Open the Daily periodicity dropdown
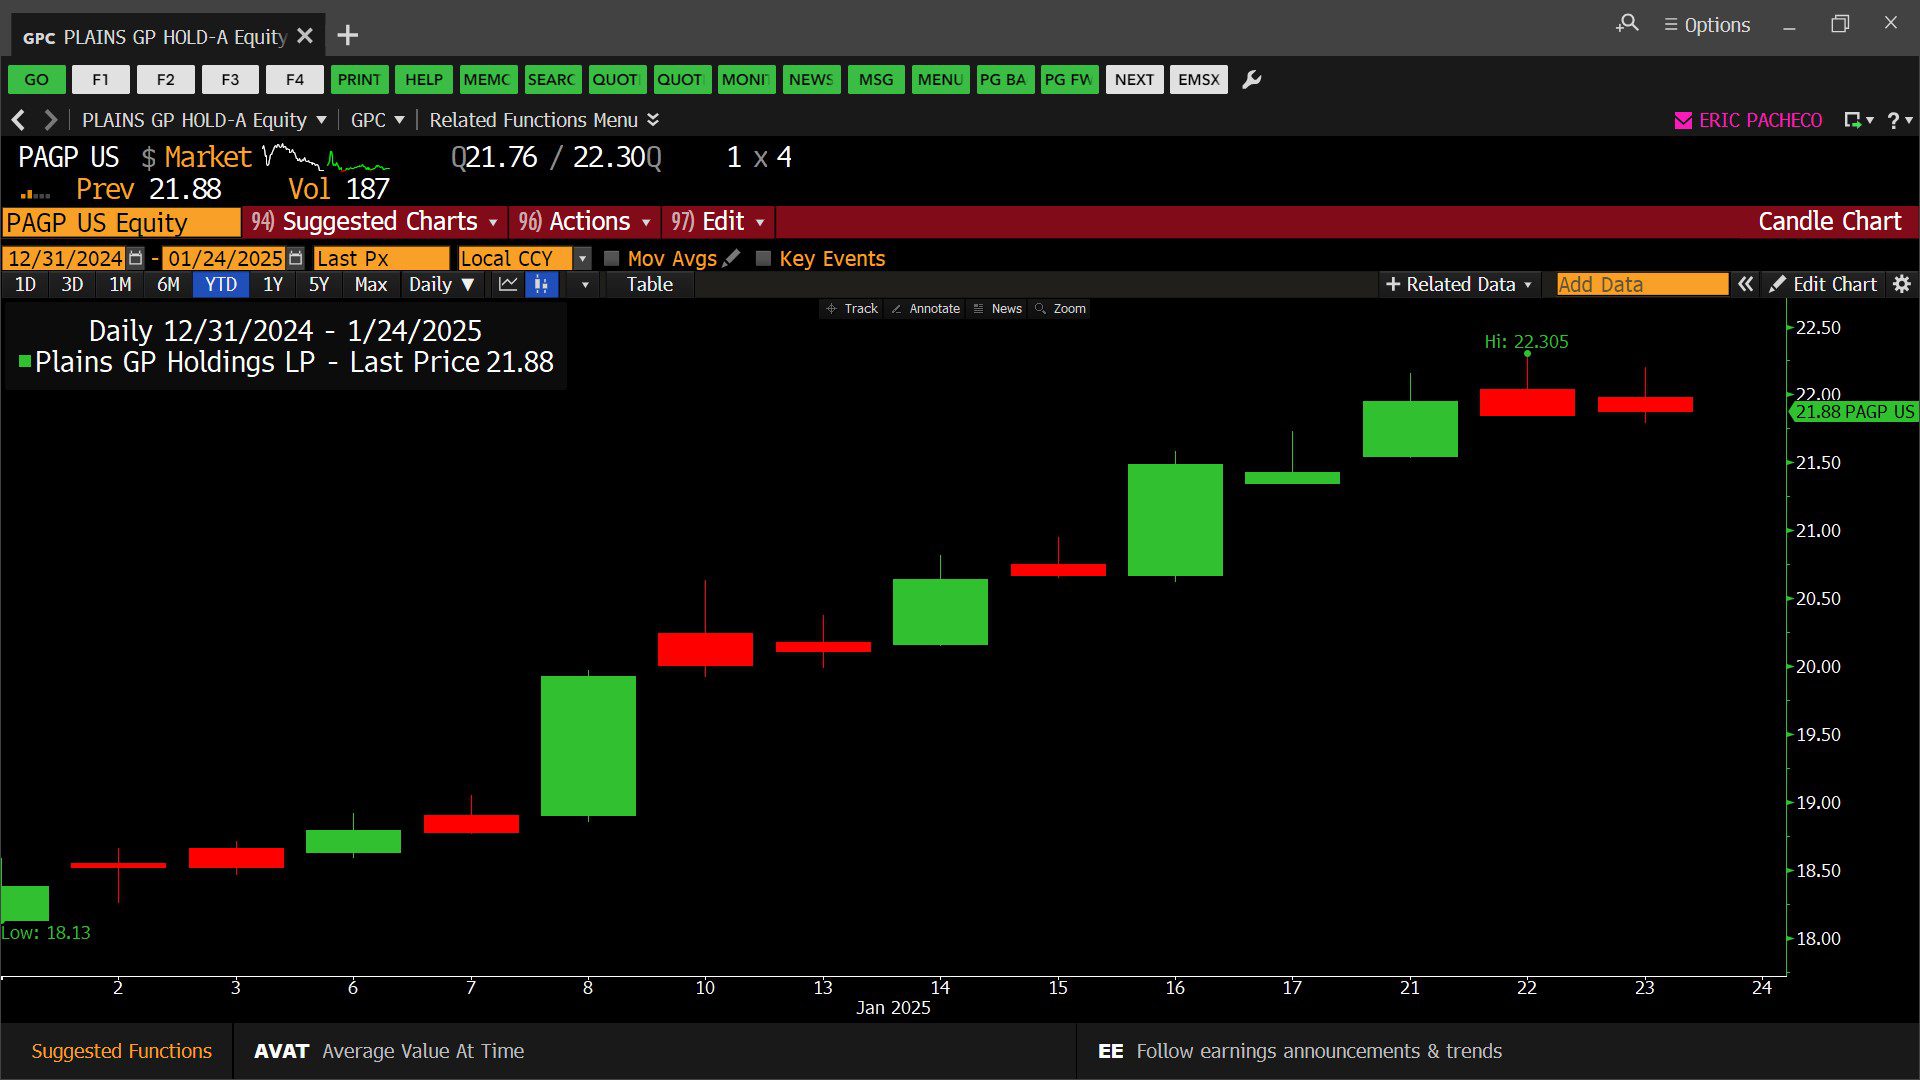Screen dimensions: 1920x1080 tap(441, 285)
